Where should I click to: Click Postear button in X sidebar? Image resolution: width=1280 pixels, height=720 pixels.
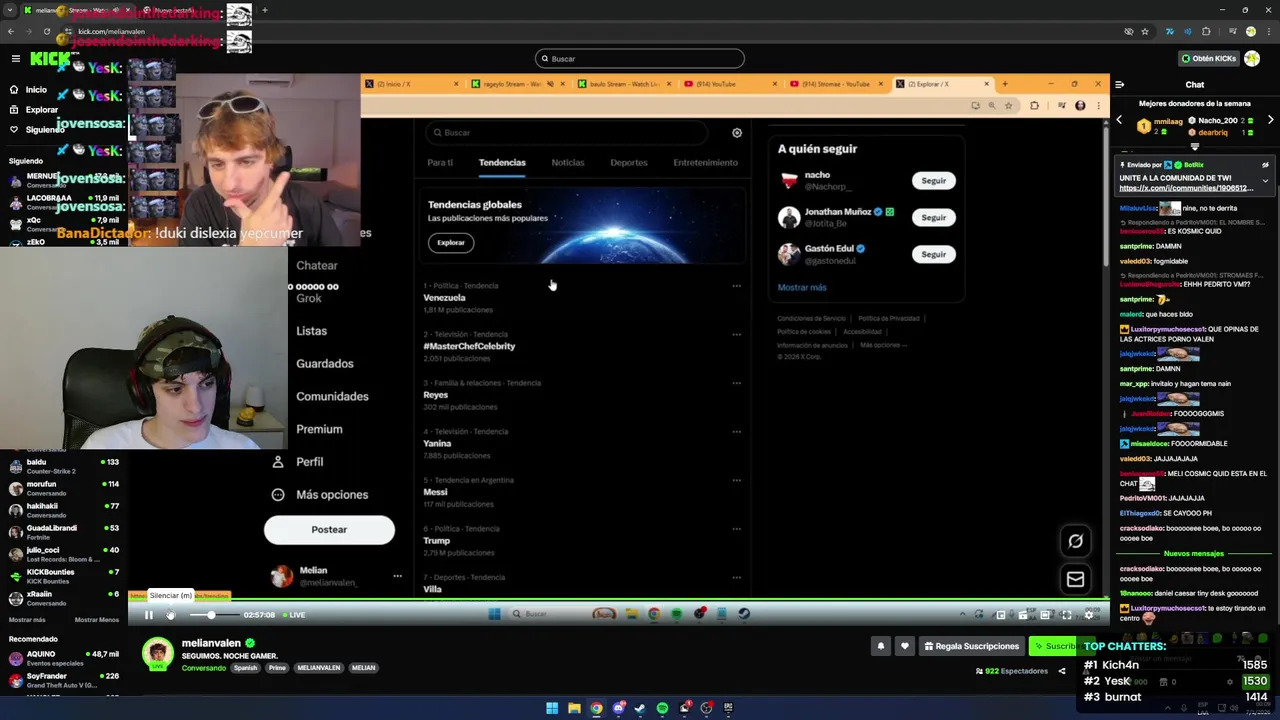(x=329, y=530)
